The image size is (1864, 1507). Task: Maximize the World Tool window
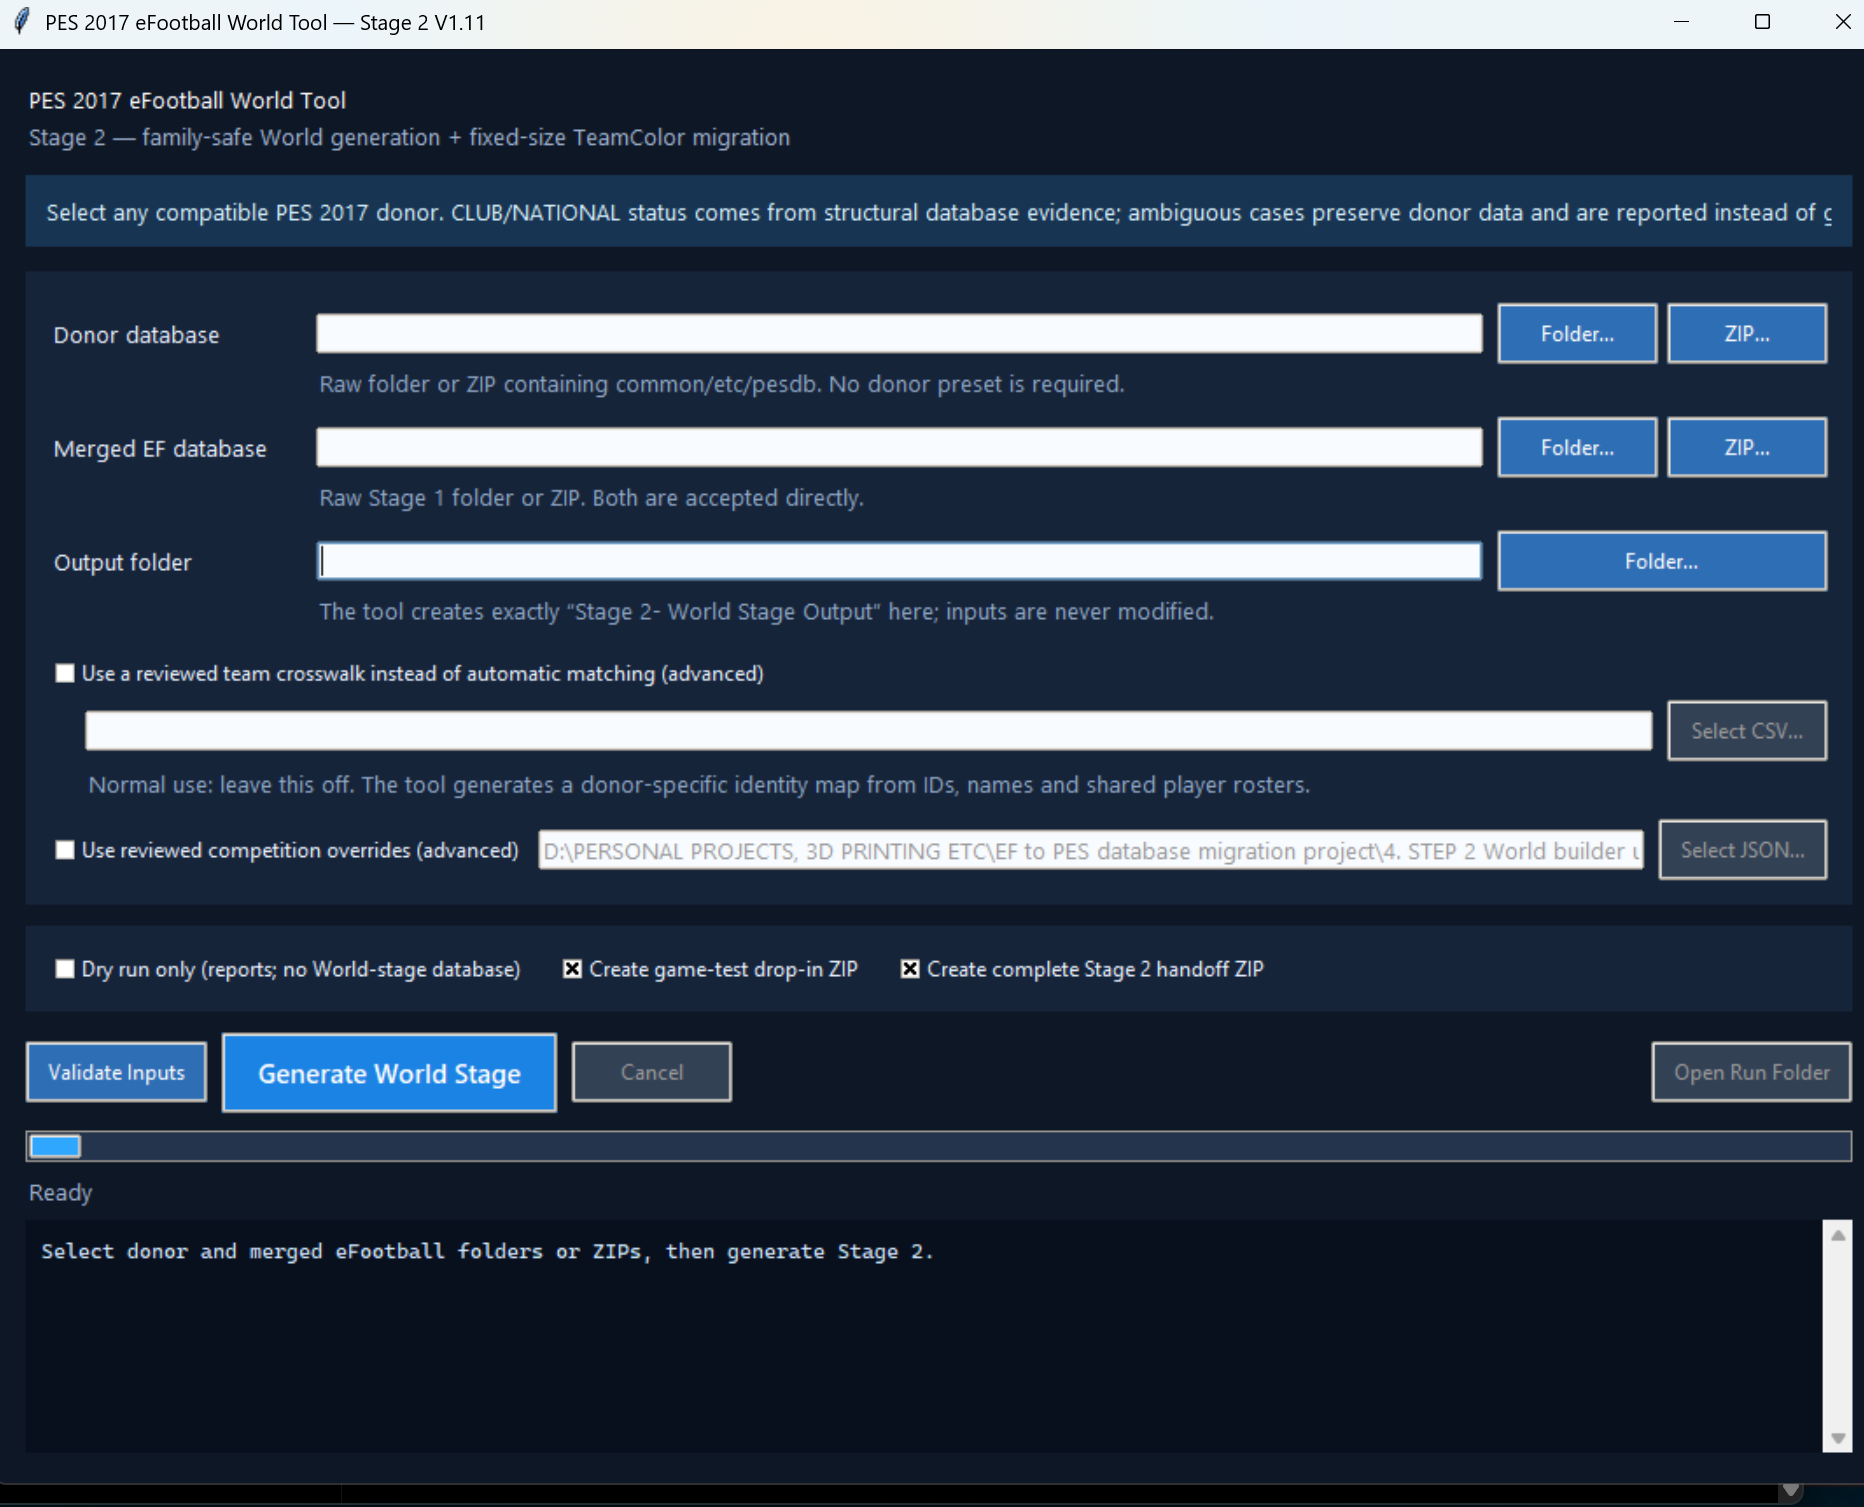[x=1762, y=22]
